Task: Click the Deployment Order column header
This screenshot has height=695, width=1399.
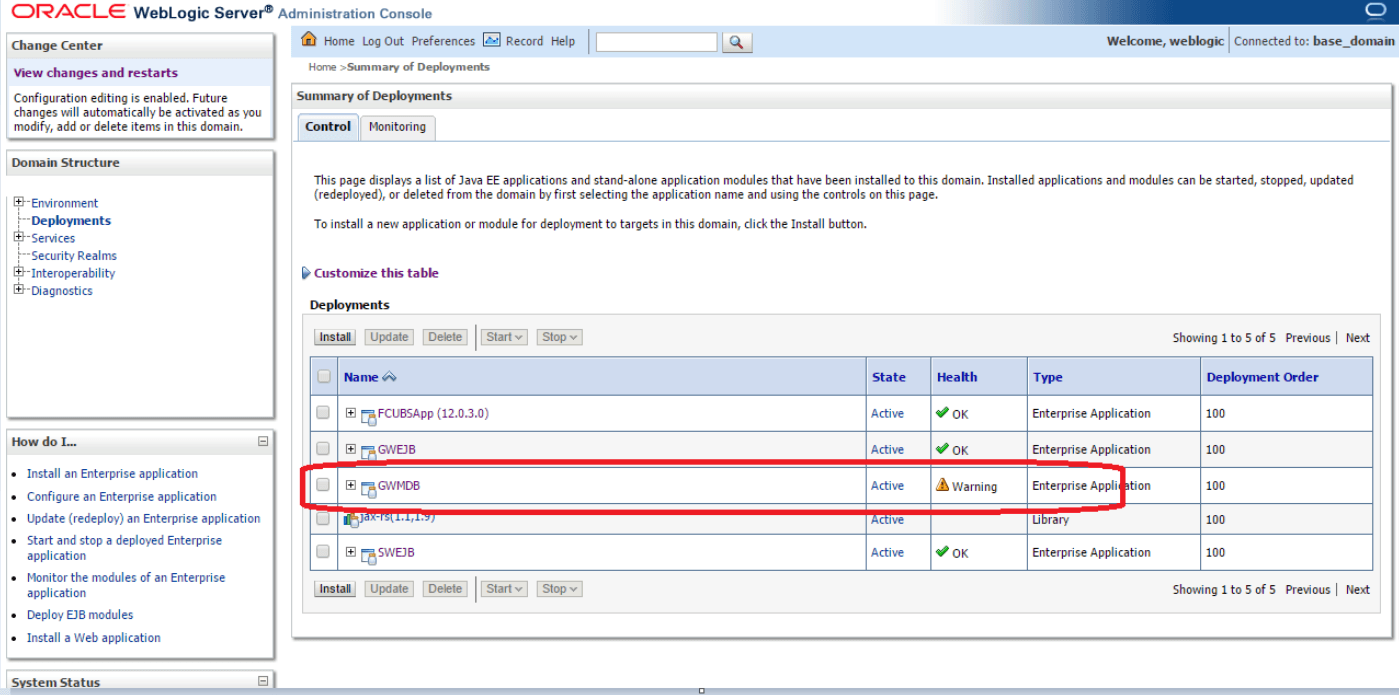Action: [x=1262, y=377]
